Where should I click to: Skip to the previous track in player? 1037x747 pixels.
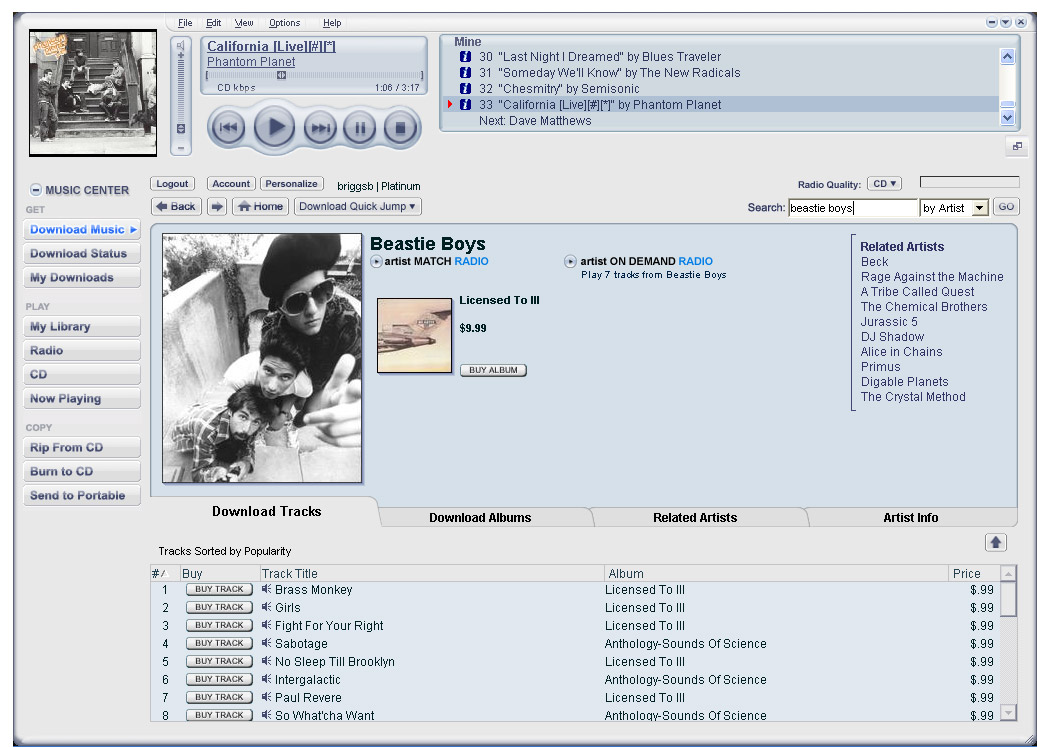[228, 128]
